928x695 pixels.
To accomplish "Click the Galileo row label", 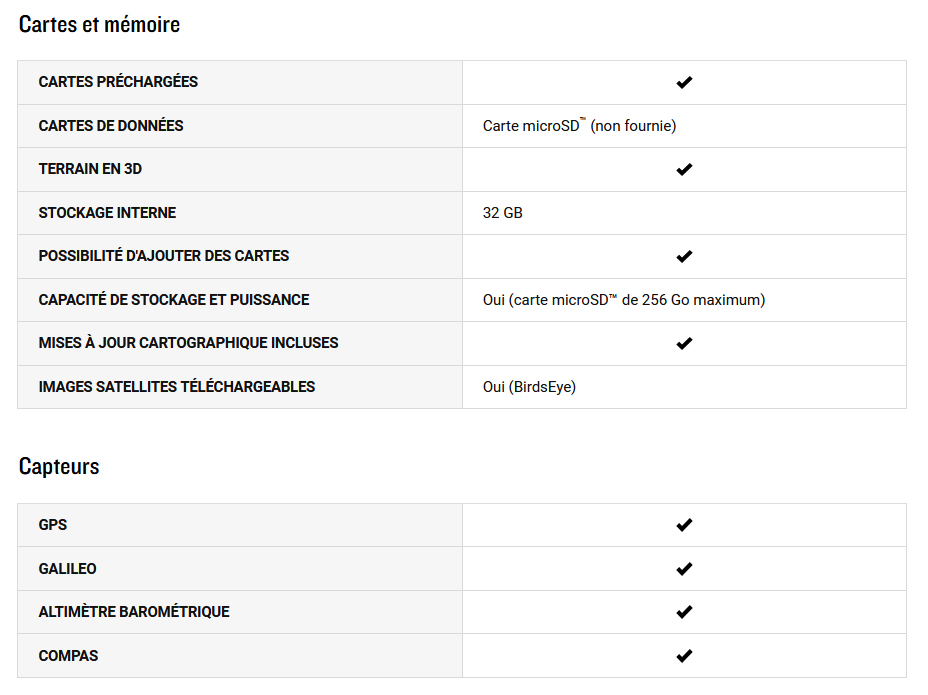I will click(67, 569).
